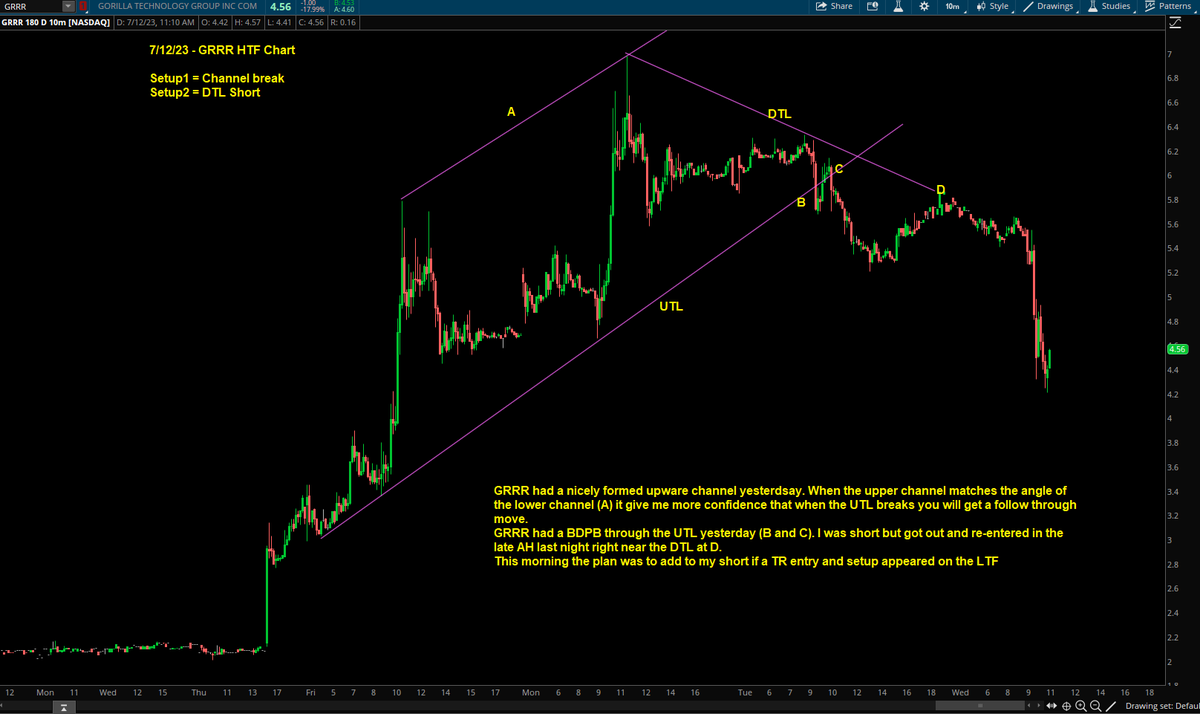Screen dimensions: 1200x714
Task: Click the news and alerts icon beside Share
Action: tap(872, 6)
